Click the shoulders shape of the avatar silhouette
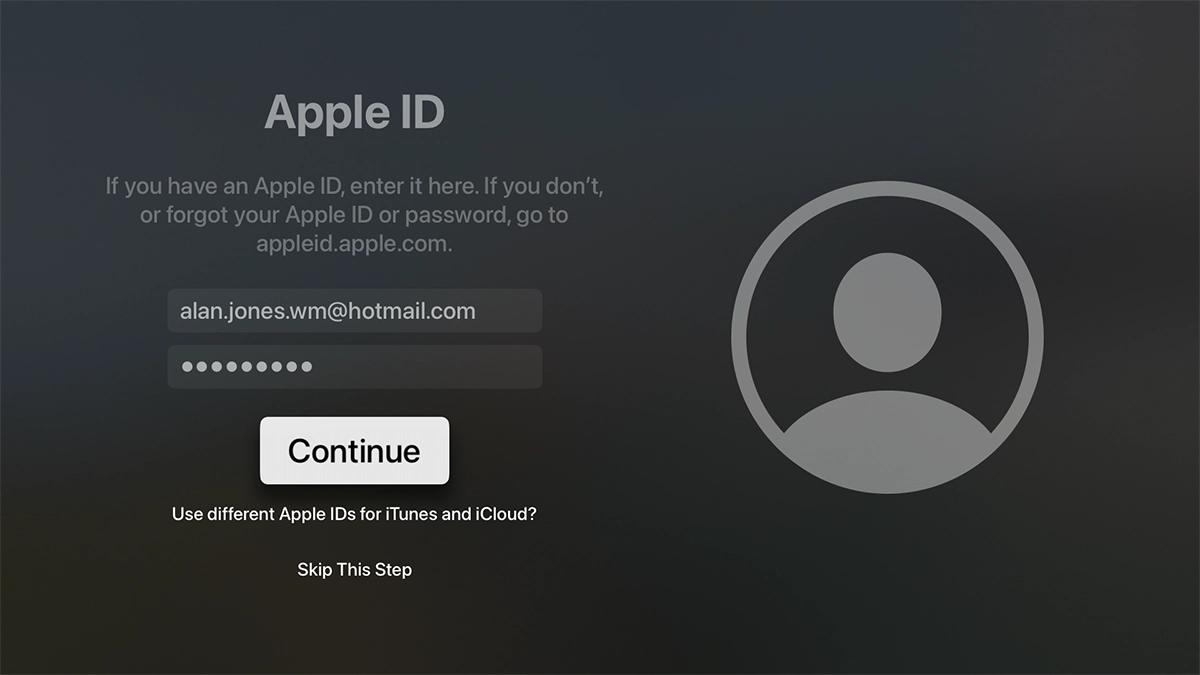The width and height of the screenshot is (1200, 675). point(887,440)
